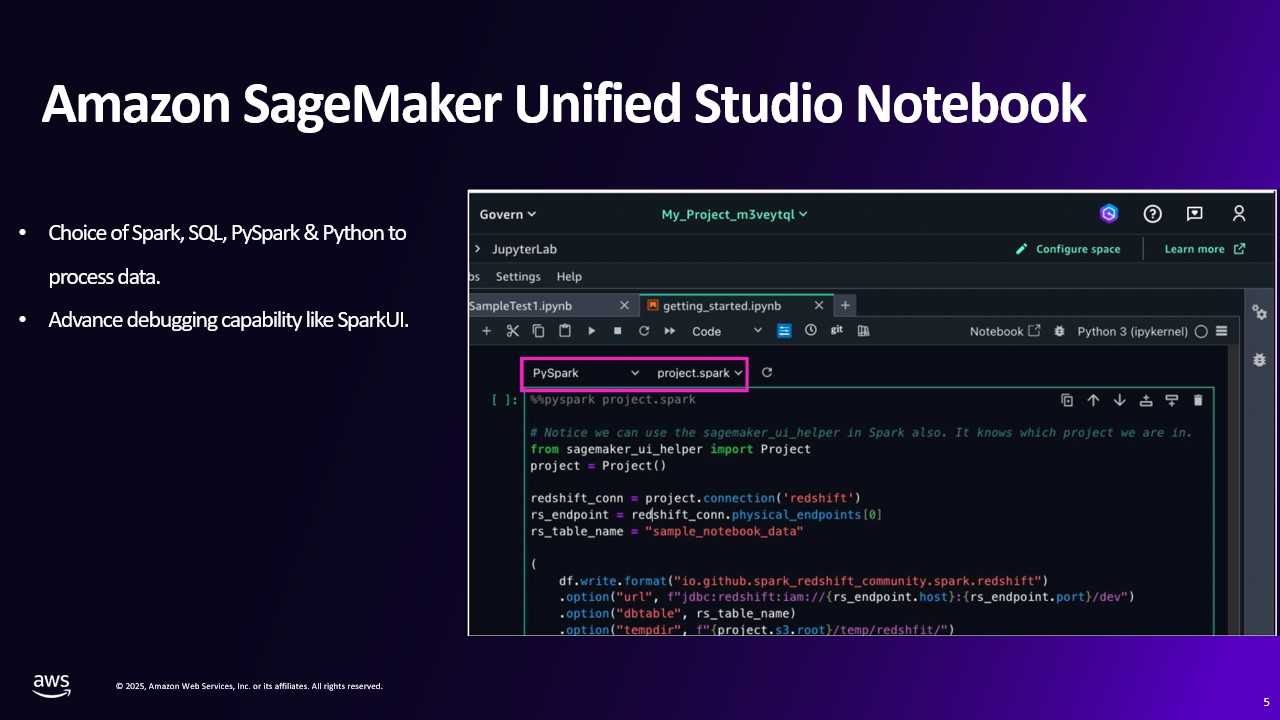Insert a new cell with the plus icon
Screen dimensions: 1280x720
point(487,331)
